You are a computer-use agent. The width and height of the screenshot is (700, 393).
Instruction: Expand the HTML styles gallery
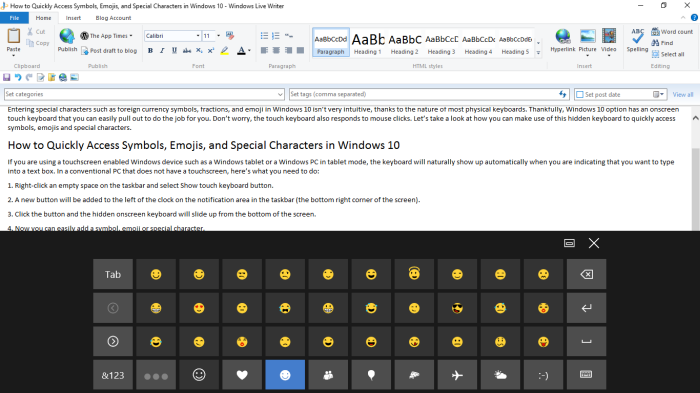538,53
